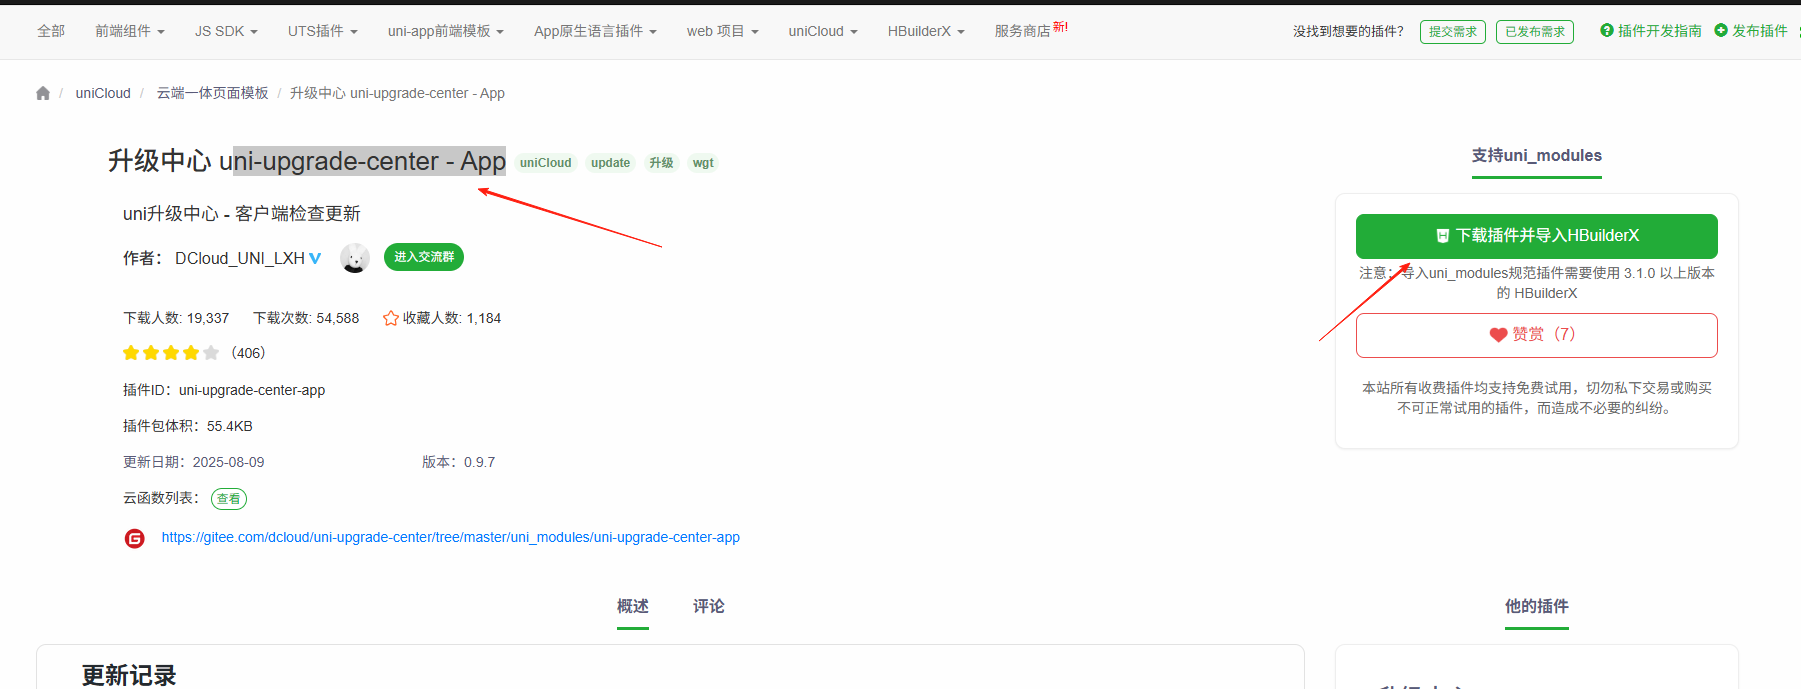Go to uniCloud in the breadcrumb

tap(103, 93)
